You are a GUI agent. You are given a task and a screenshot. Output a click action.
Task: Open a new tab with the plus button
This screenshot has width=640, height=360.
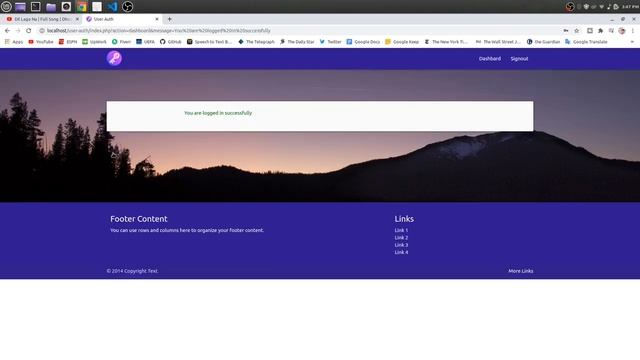click(169, 19)
